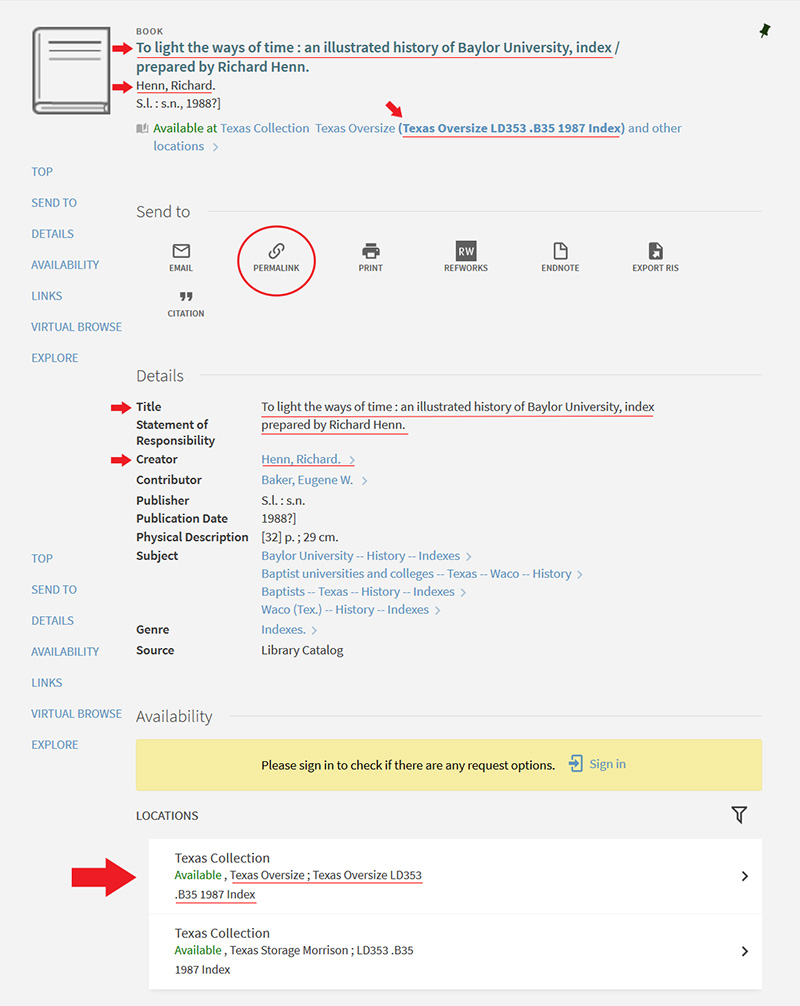The height and width of the screenshot is (1006, 800).
Task: Open creator link Henn, Richard. in Details
Action: (x=301, y=459)
